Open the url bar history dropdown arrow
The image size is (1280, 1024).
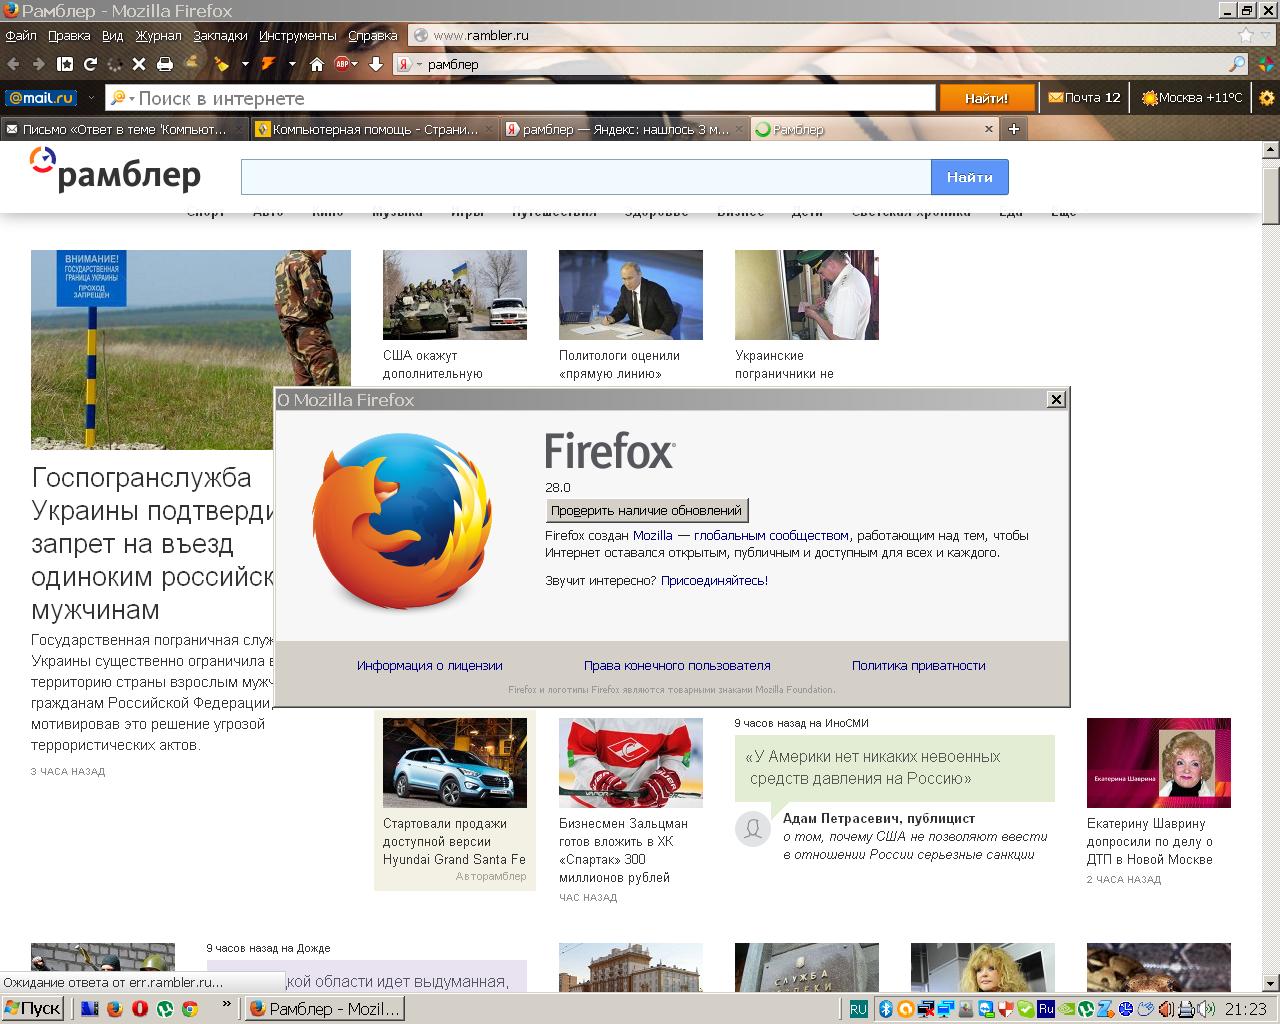[x=1265, y=35]
